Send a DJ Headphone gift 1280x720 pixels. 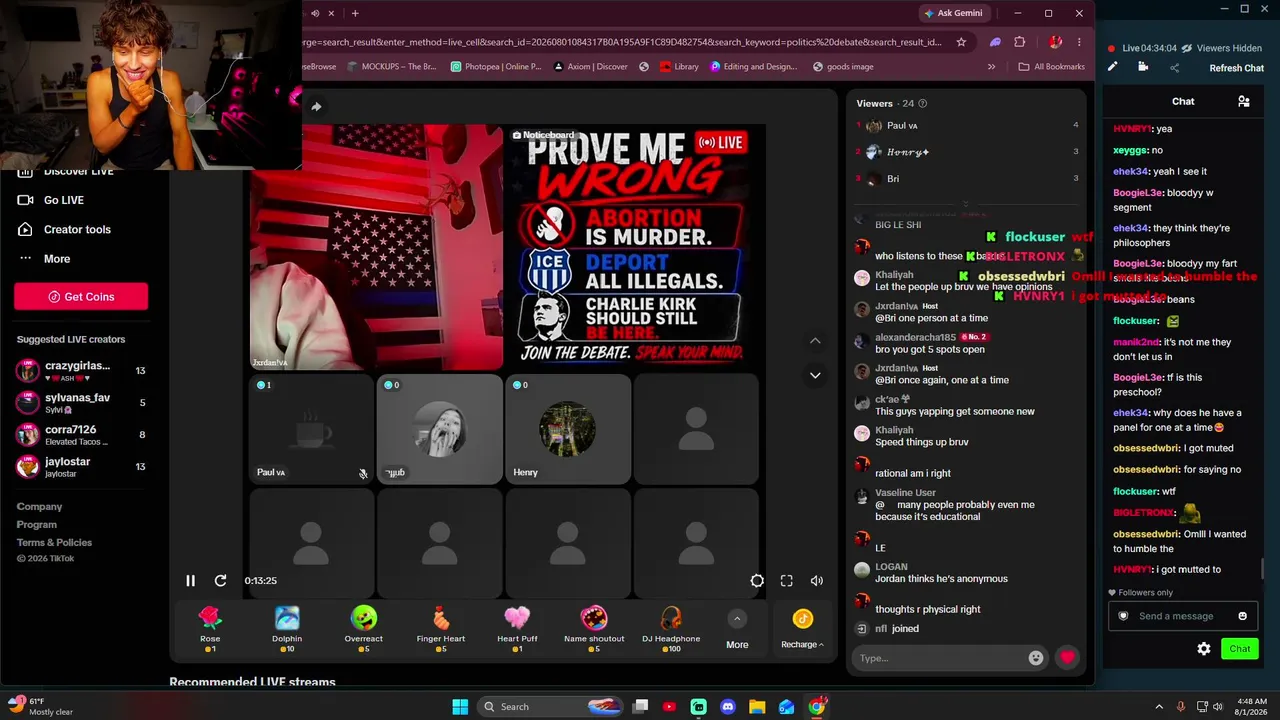pos(671,629)
